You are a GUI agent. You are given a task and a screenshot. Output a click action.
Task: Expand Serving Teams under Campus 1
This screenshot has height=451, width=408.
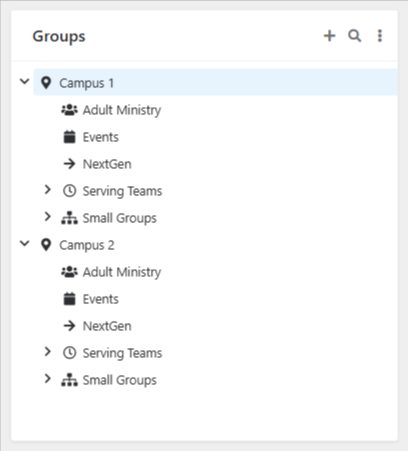[48, 189]
